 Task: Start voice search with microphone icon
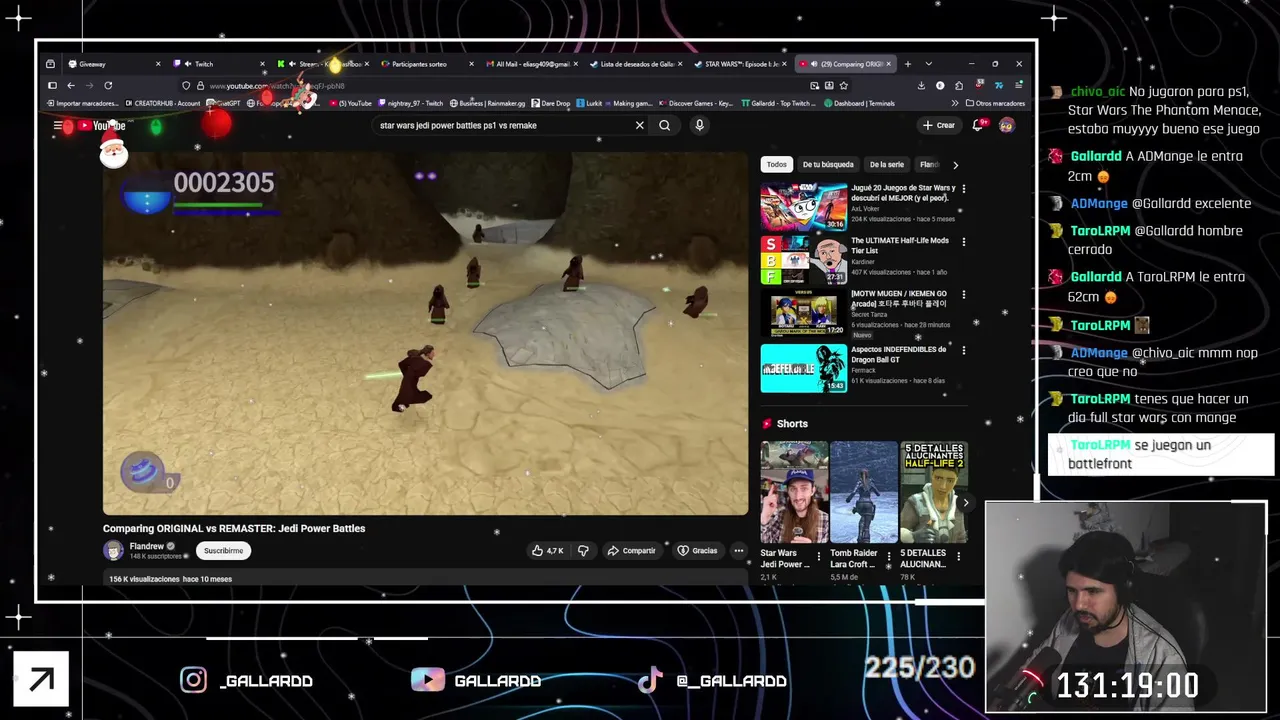(699, 125)
